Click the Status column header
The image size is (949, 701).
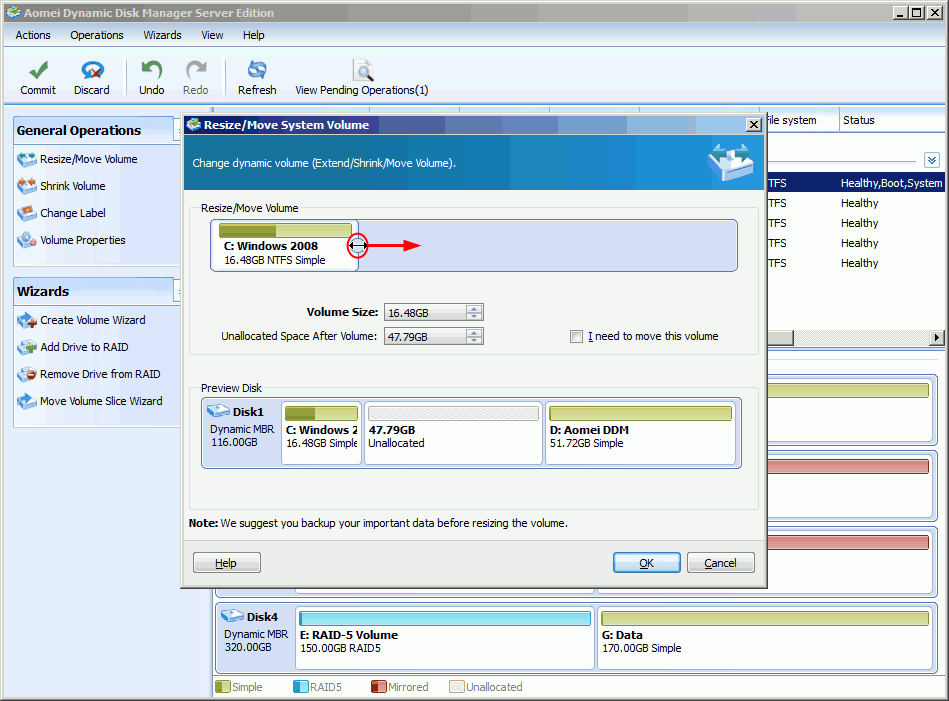(892, 120)
